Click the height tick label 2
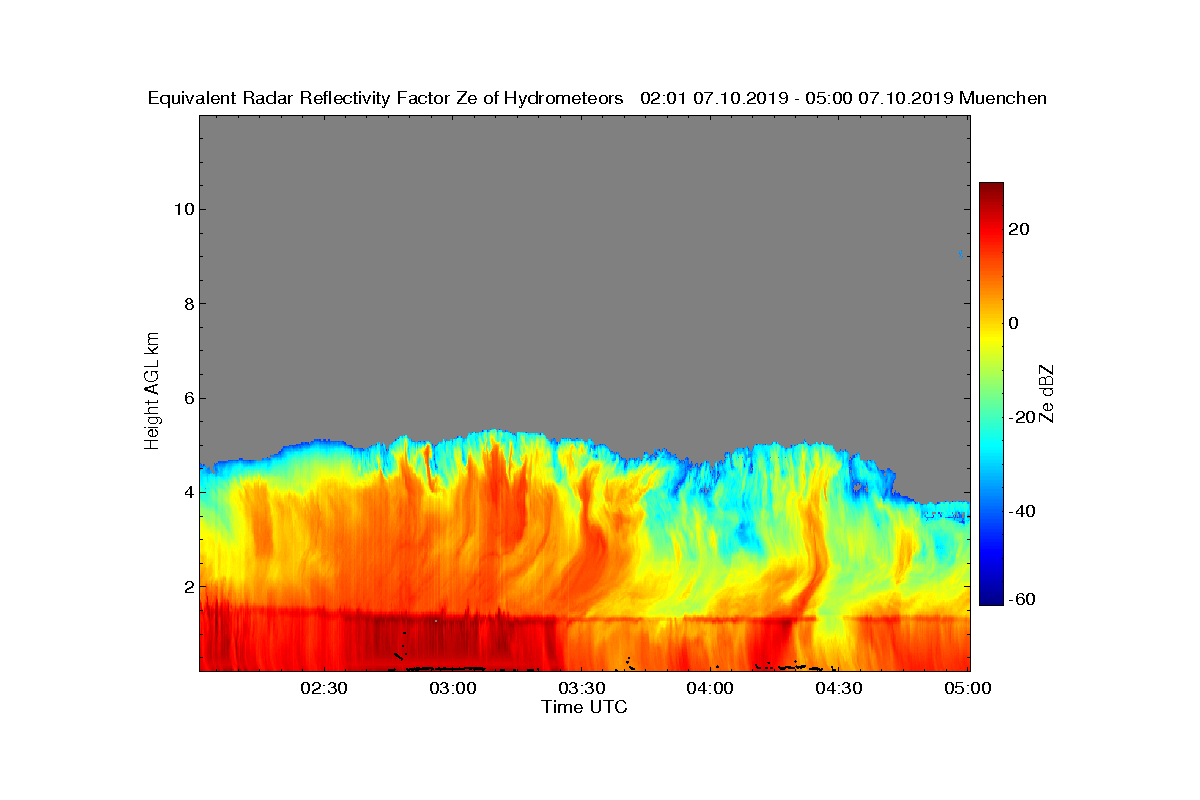This screenshot has width=1200, height=800. [x=187, y=586]
